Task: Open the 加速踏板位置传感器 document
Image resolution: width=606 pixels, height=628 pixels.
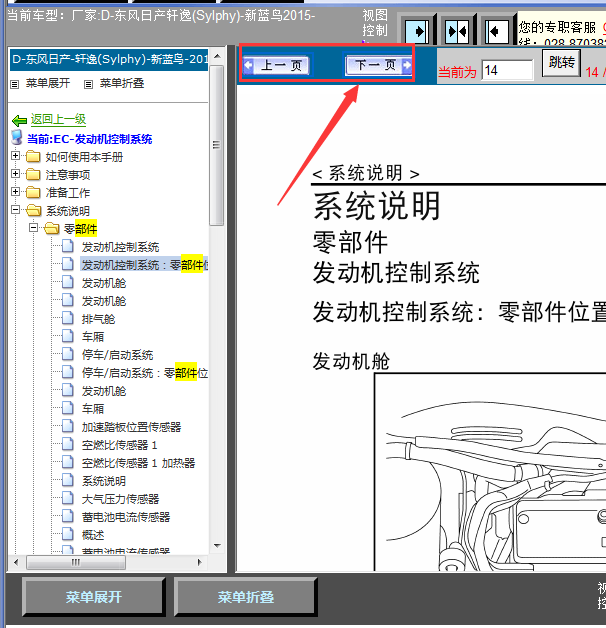Action: pos(131,427)
